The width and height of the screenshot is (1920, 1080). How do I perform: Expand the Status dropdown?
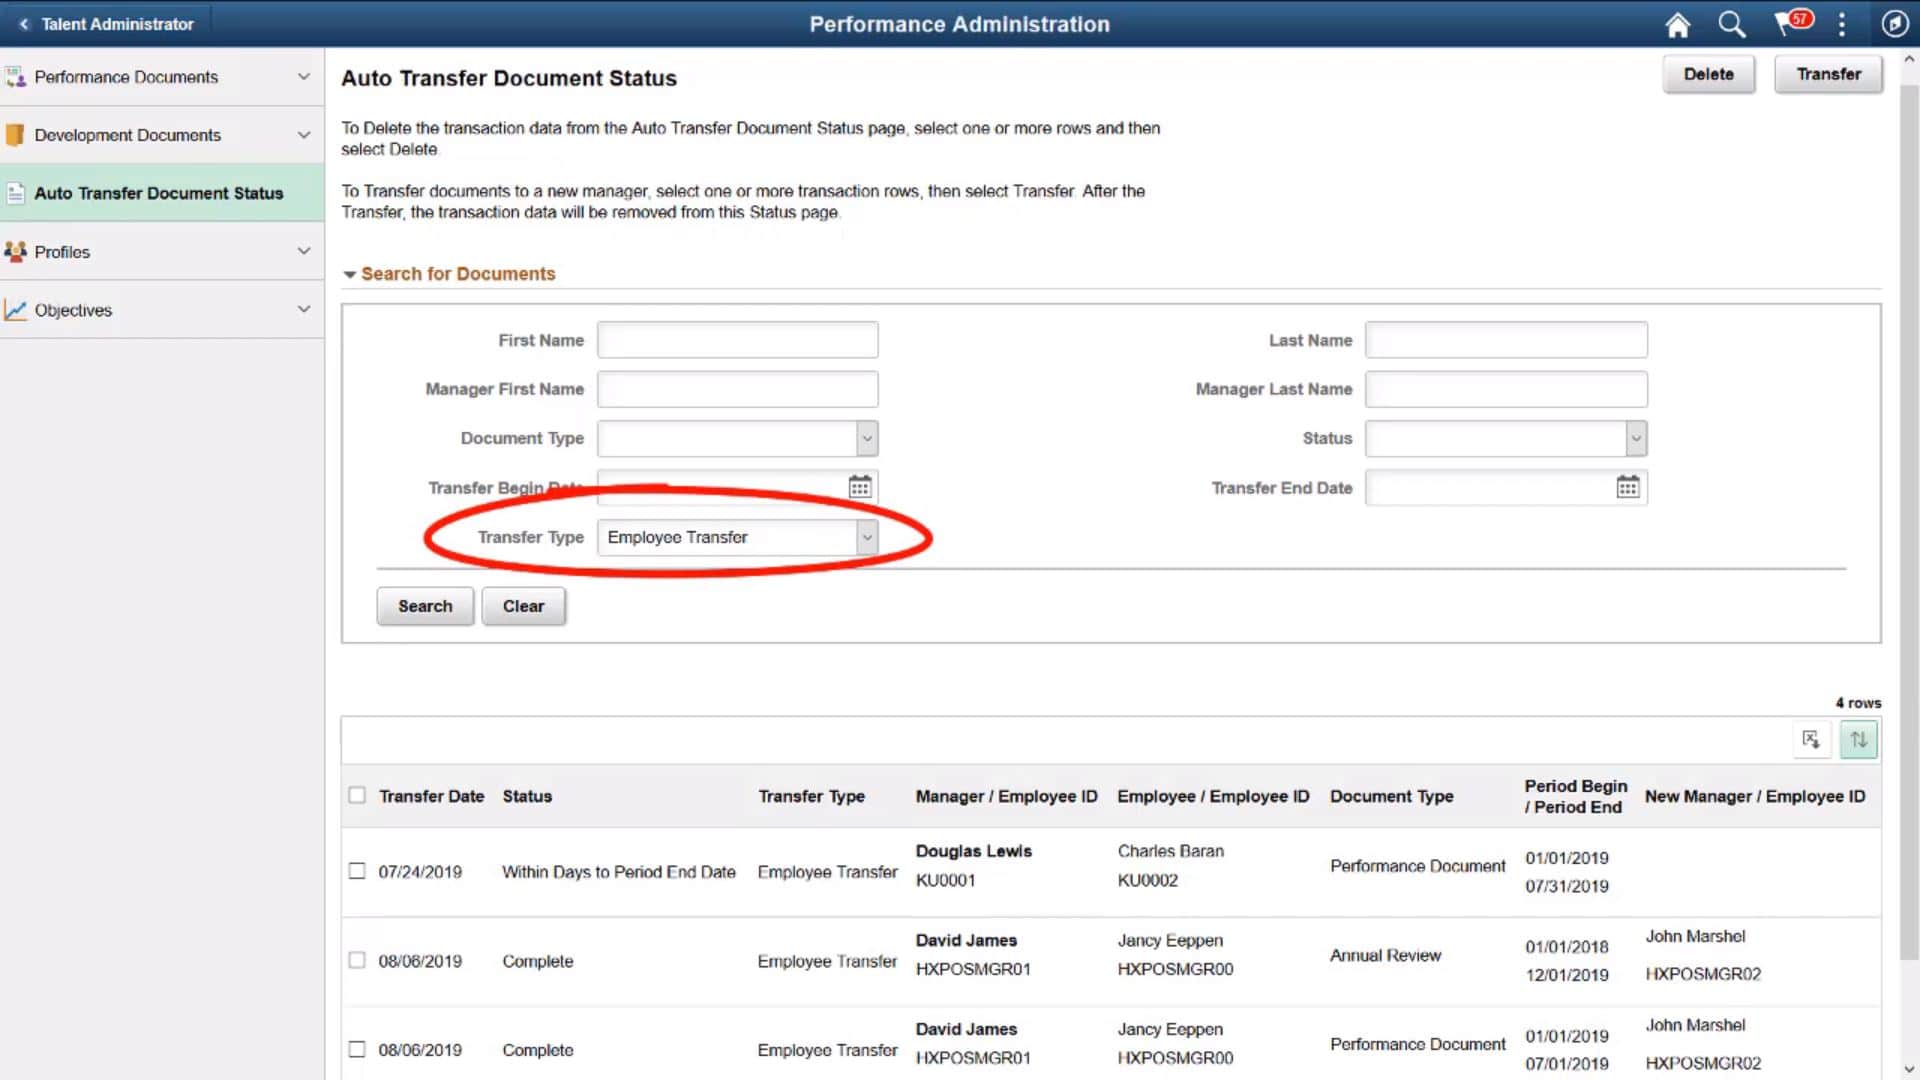click(x=1634, y=438)
